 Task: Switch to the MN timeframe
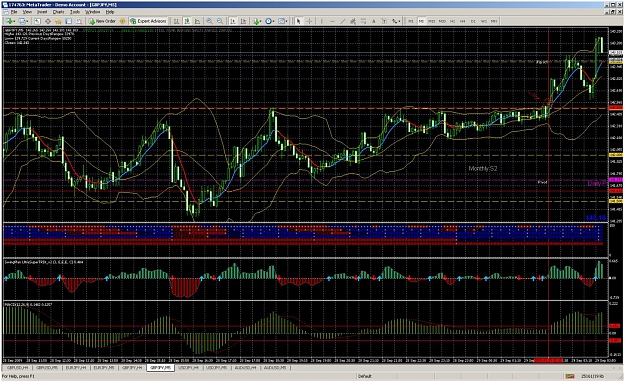point(494,21)
